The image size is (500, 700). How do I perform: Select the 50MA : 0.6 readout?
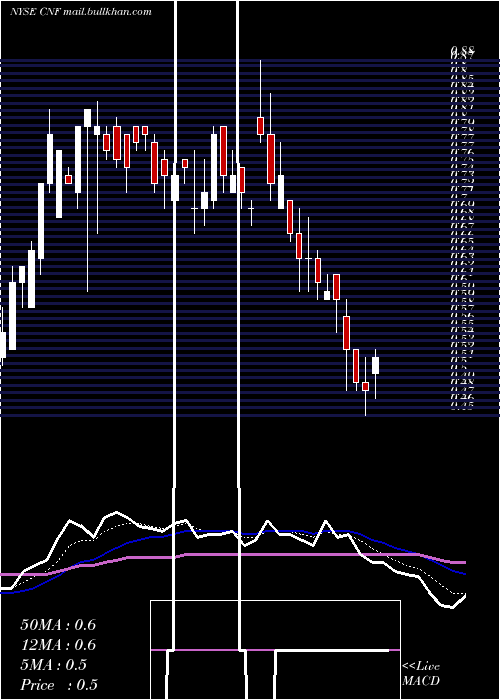(x=58, y=625)
